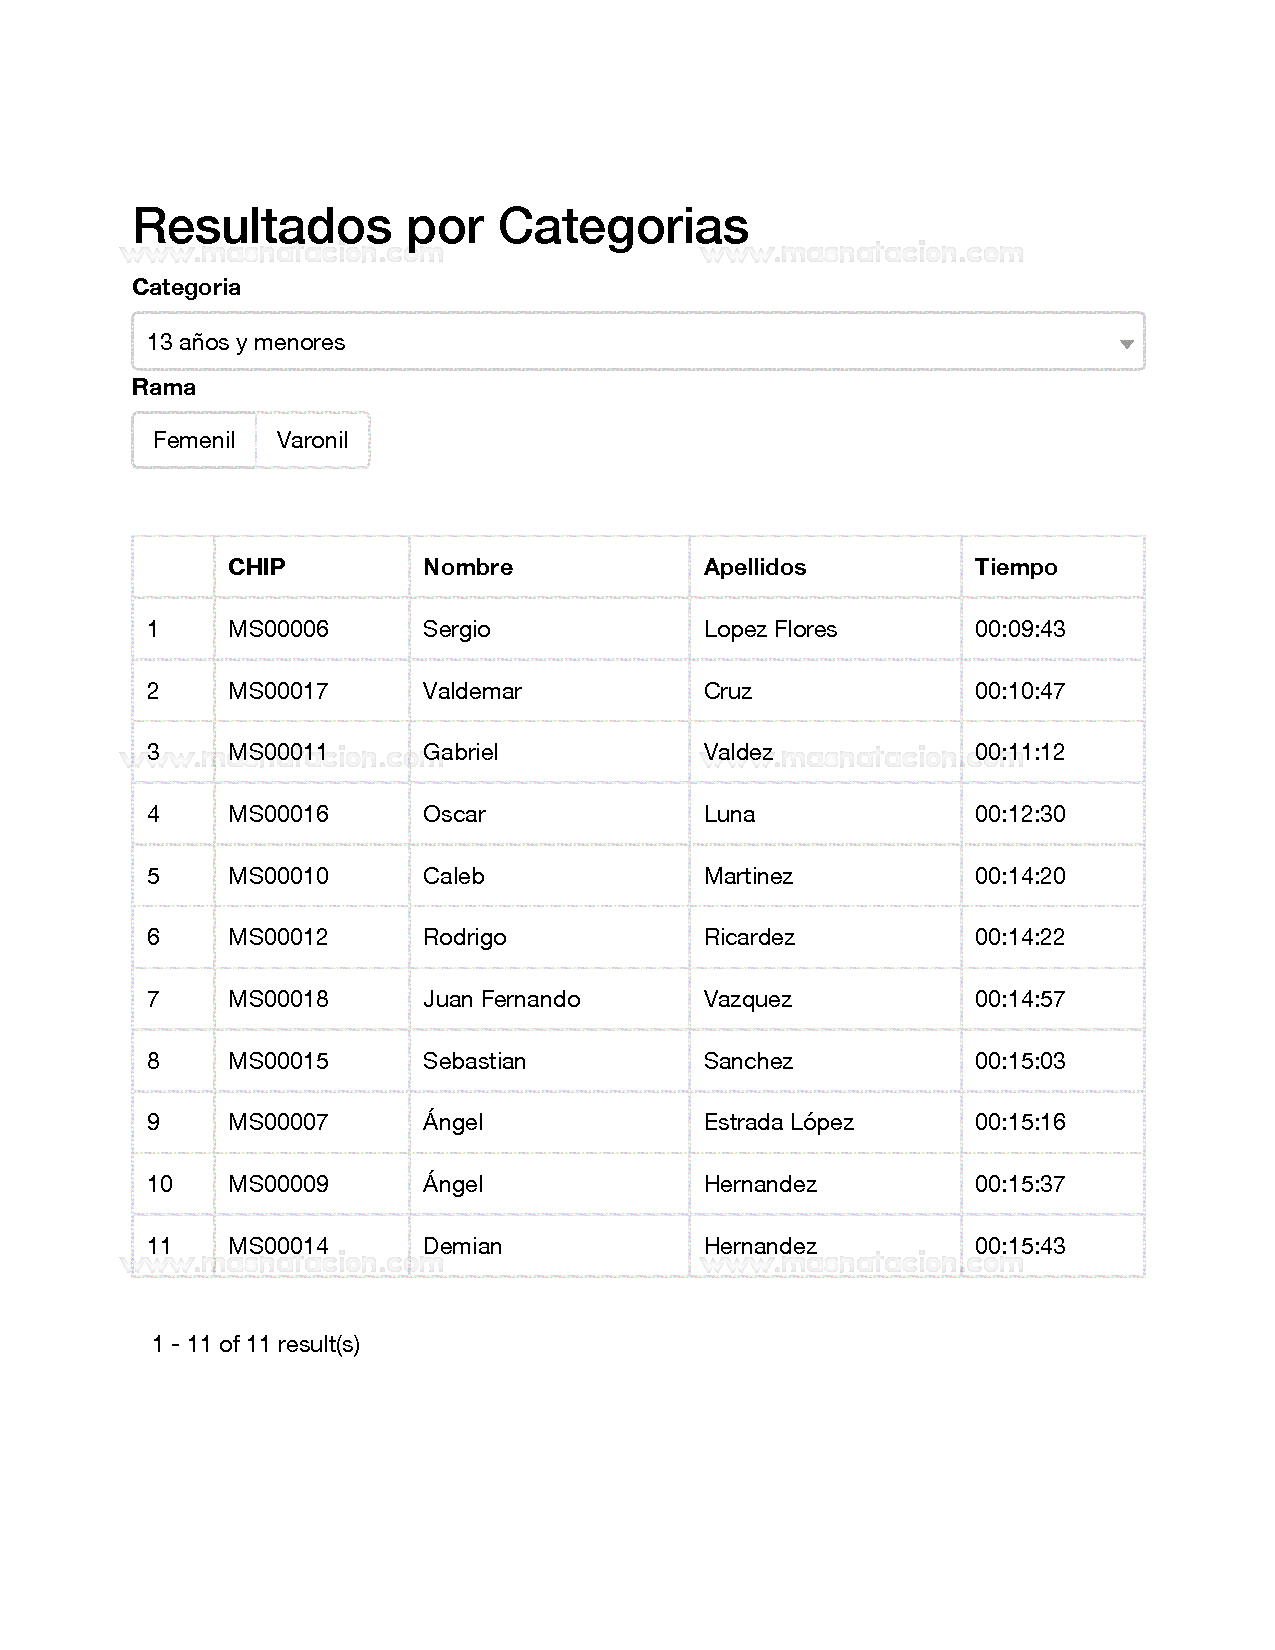Open the Categoria dropdown arrow
Image resolution: width=1275 pixels, height=1650 pixels.
click(x=1126, y=343)
